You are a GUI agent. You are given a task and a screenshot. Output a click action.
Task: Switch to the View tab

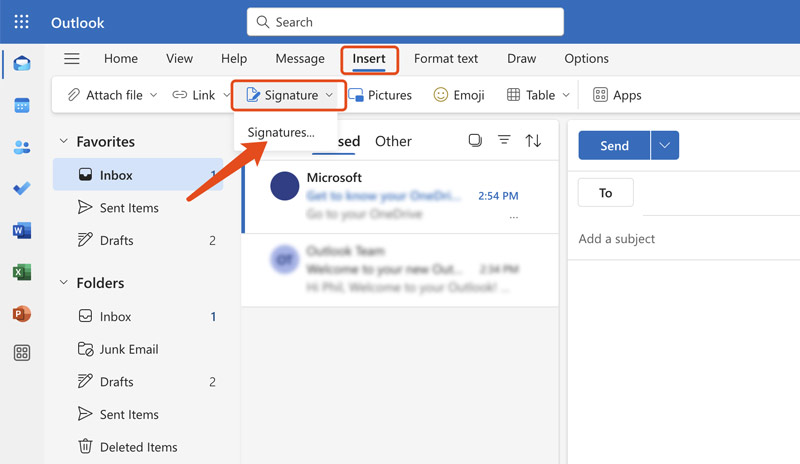pos(180,59)
